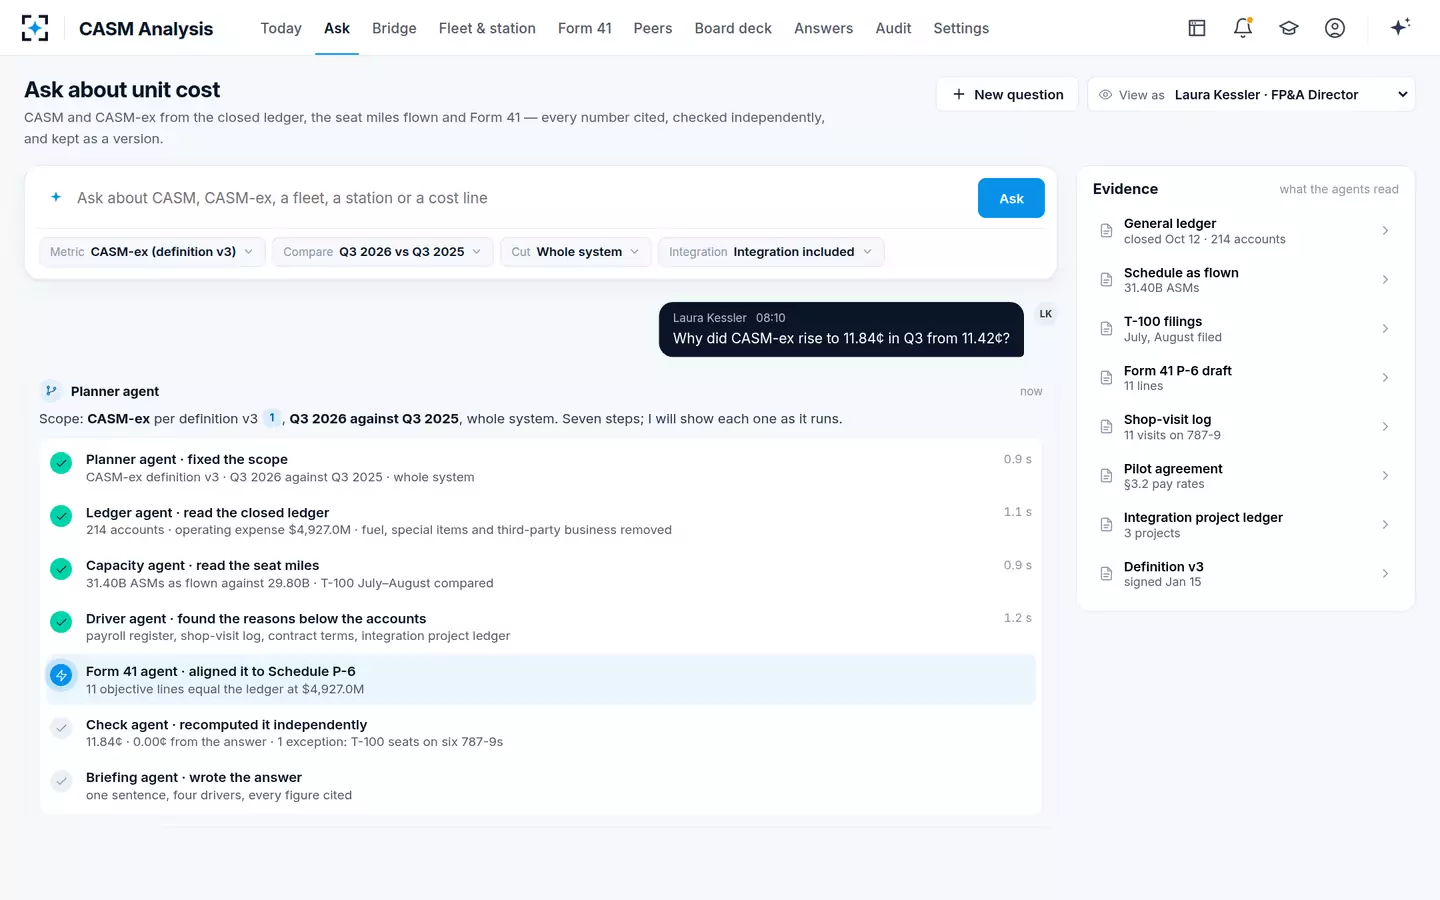Click the active bolt icon on Form 41 agent
1440x900 pixels.
[x=61, y=676]
